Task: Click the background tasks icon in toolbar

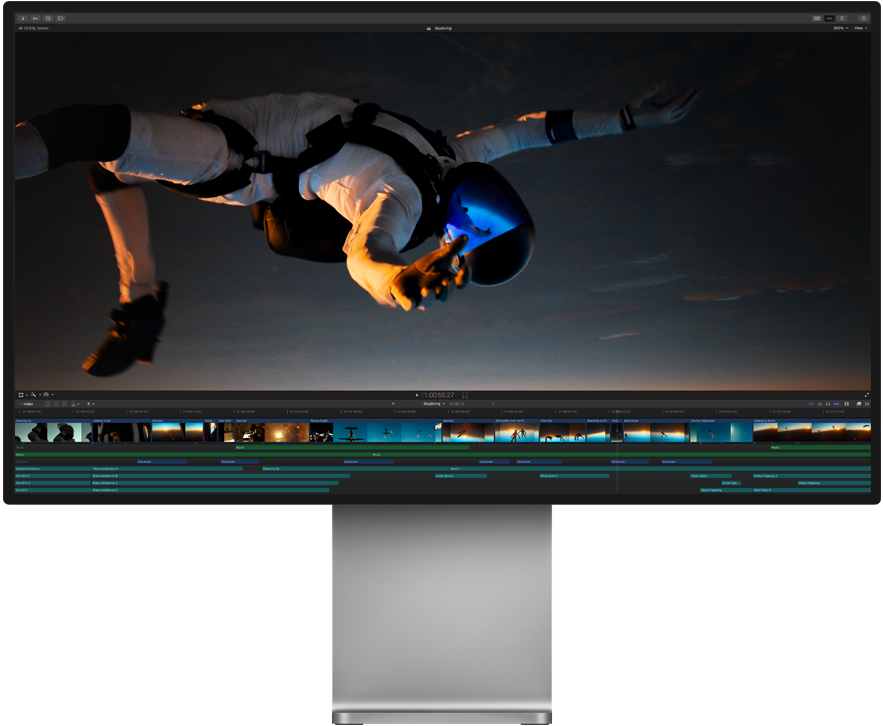Action: click(48, 18)
